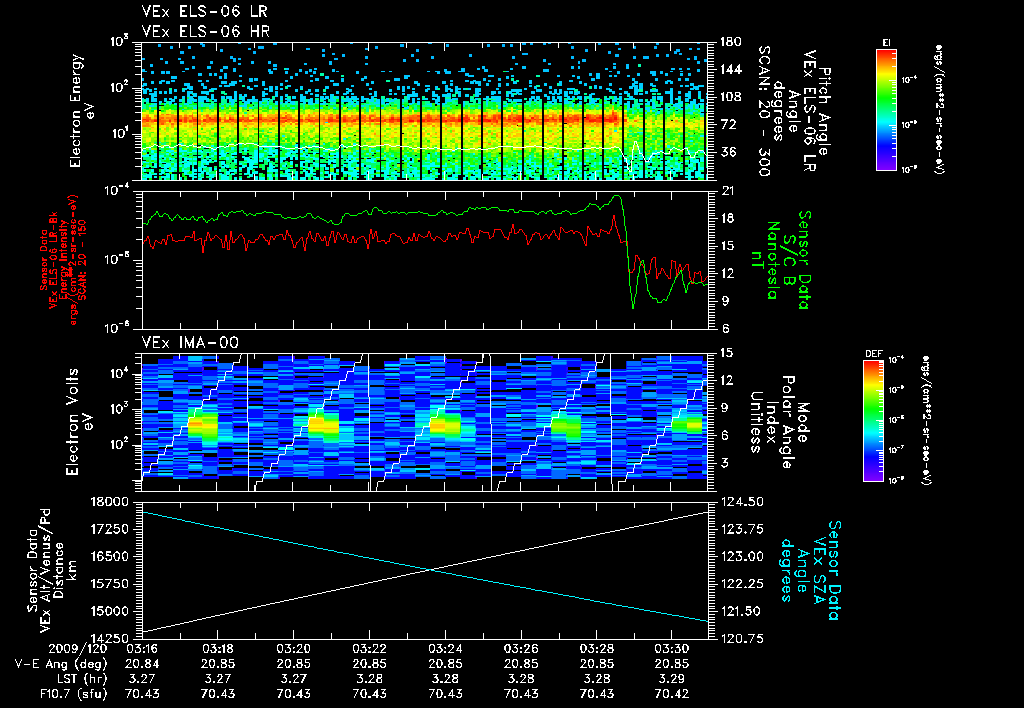The height and width of the screenshot is (708, 1024).
Task: Click the ELS electron energy spectrogram panel
Action: 424,111
